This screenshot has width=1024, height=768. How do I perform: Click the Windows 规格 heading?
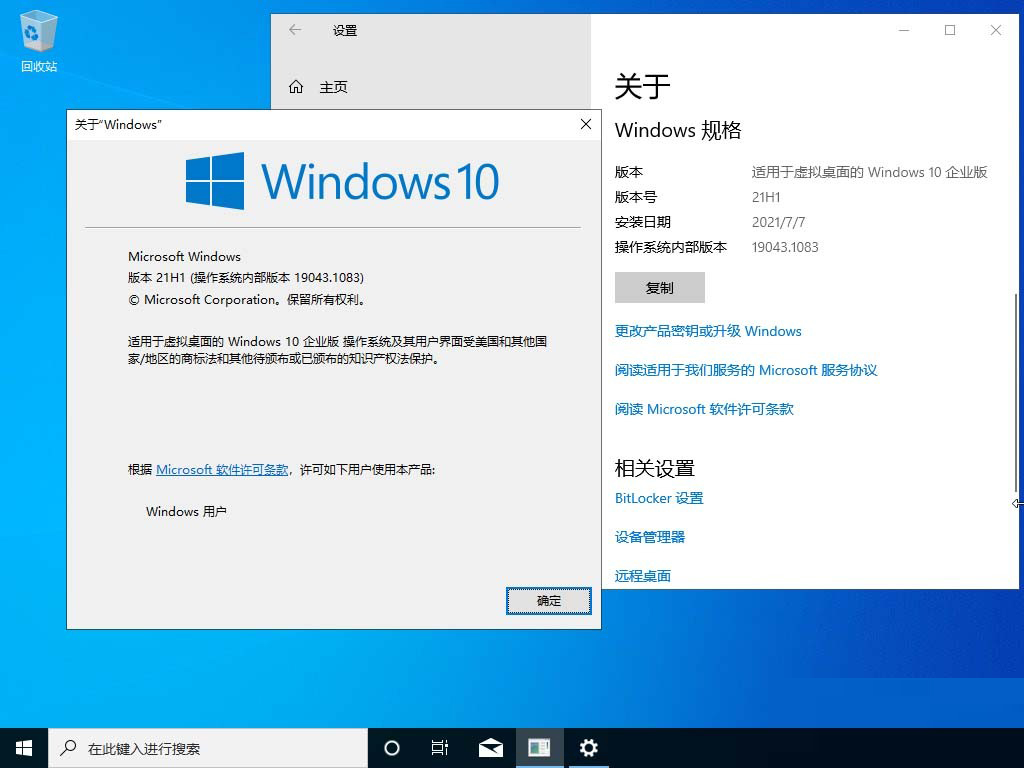(x=678, y=130)
